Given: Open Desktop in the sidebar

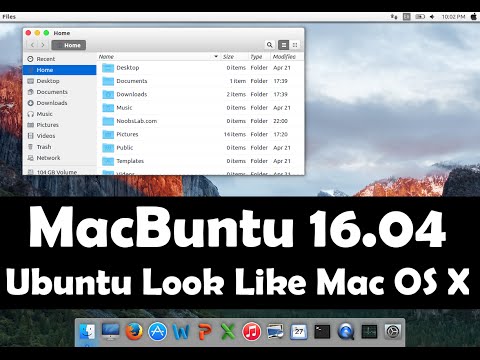Looking at the screenshot, I should (x=59, y=81).
